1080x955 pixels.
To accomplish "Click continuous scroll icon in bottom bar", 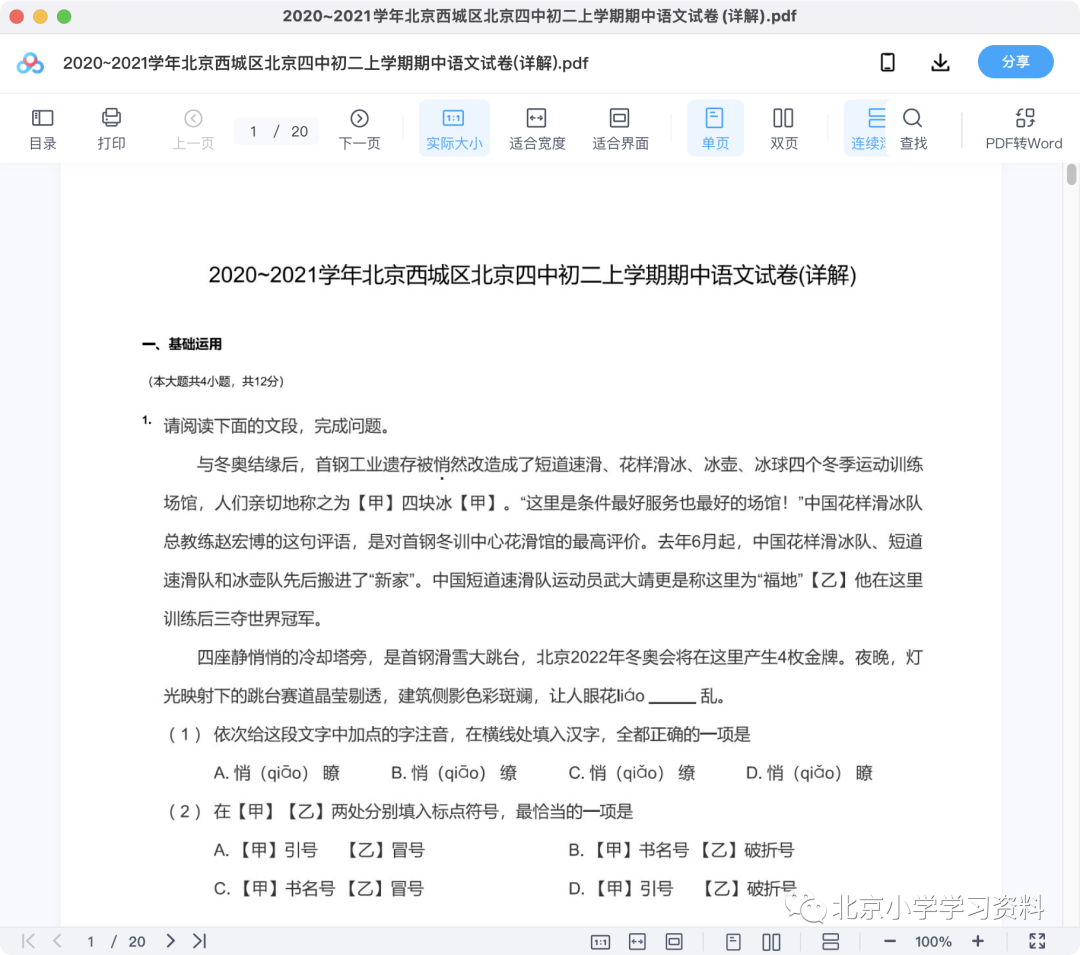I will click(831, 941).
